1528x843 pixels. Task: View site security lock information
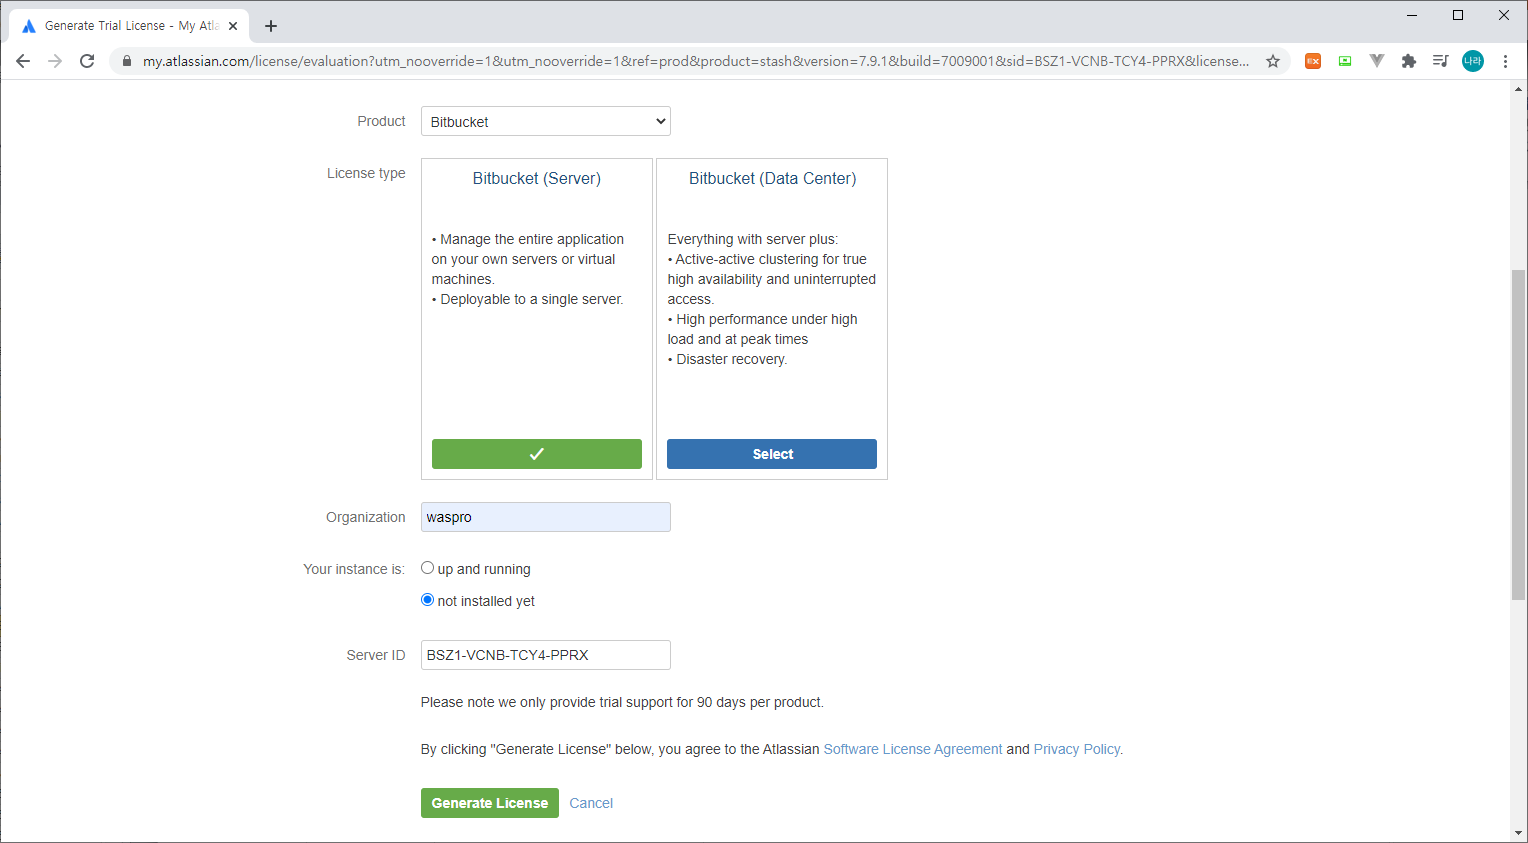click(127, 61)
